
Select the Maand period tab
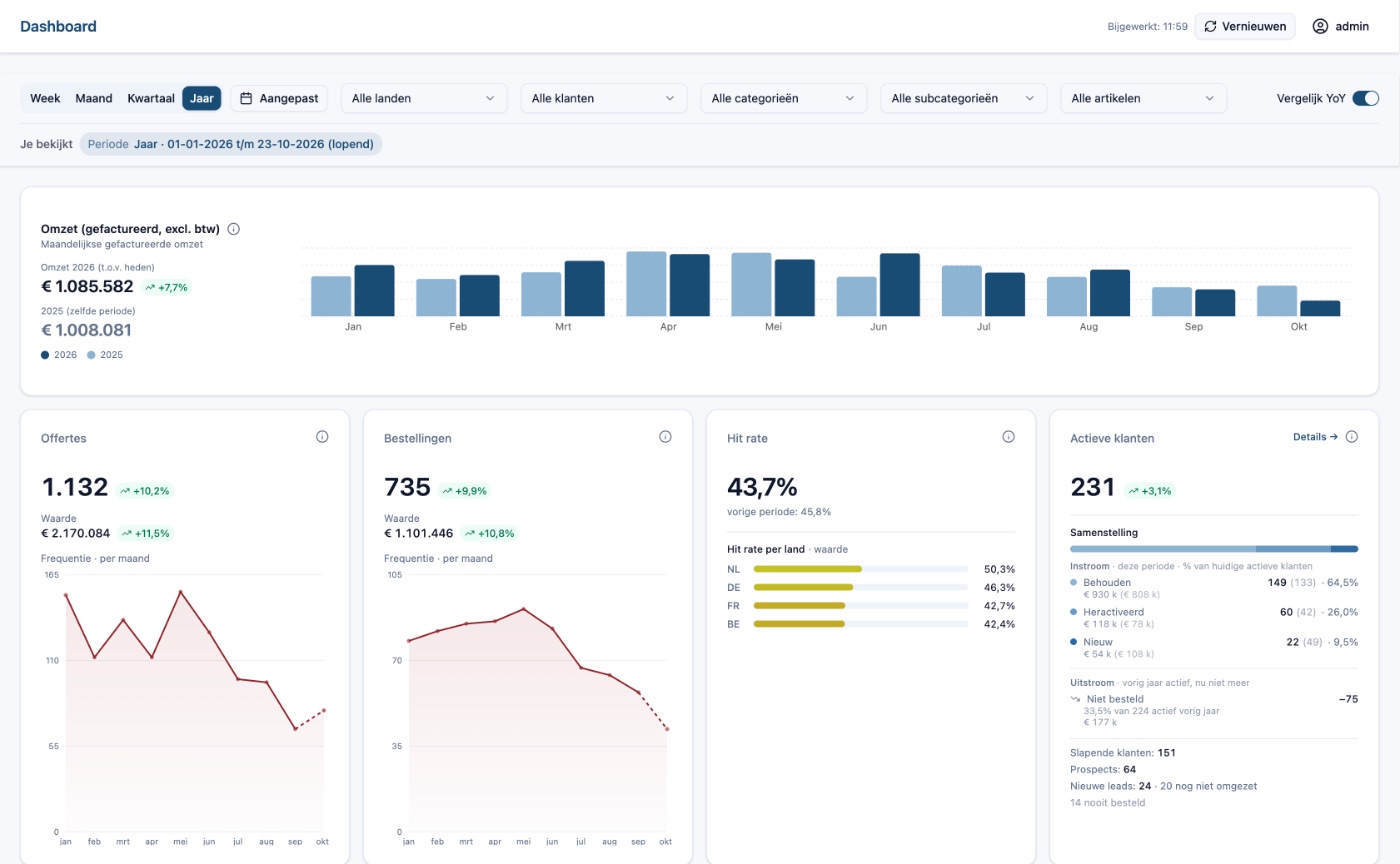(94, 98)
